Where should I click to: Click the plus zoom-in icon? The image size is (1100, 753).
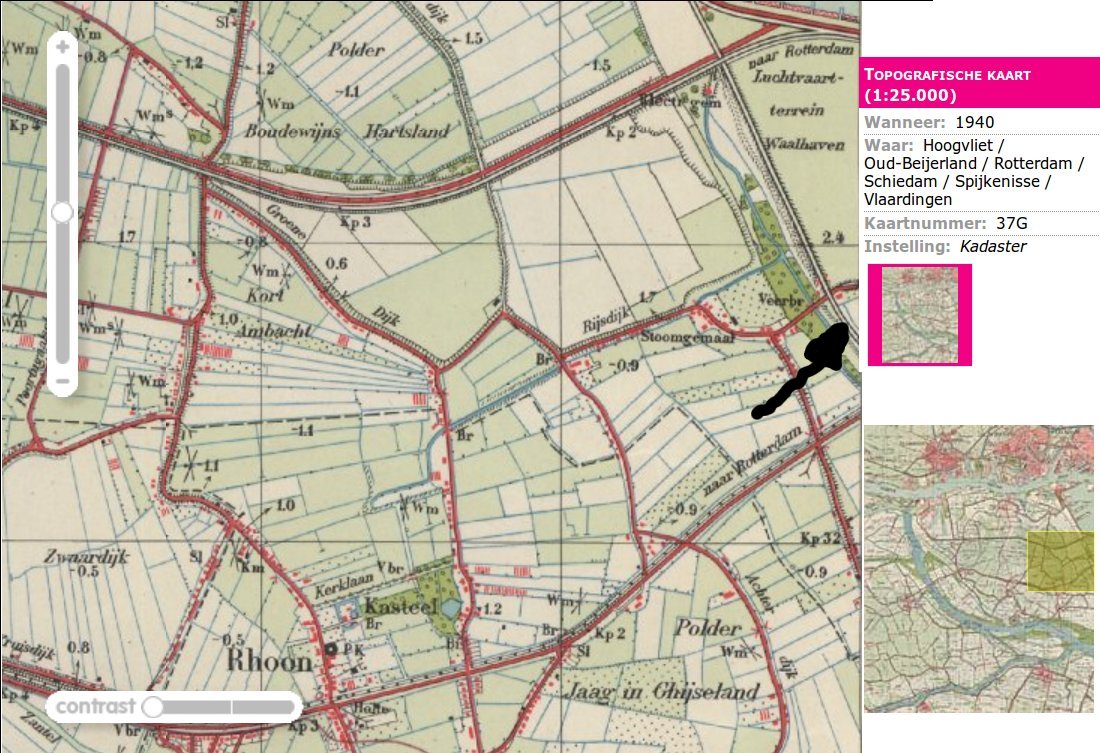point(63,47)
